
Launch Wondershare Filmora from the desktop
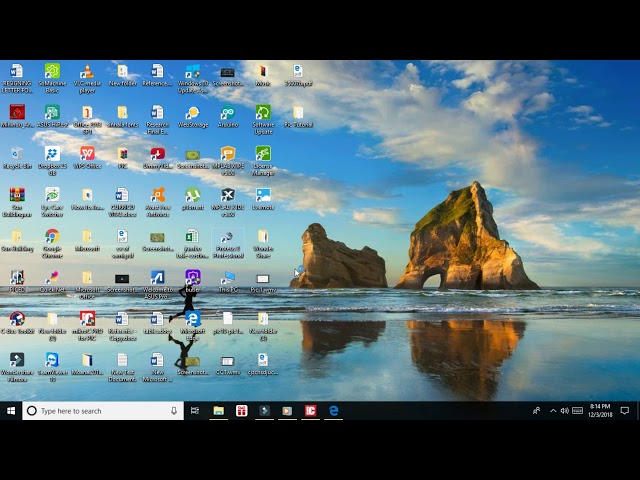point(17,360)
